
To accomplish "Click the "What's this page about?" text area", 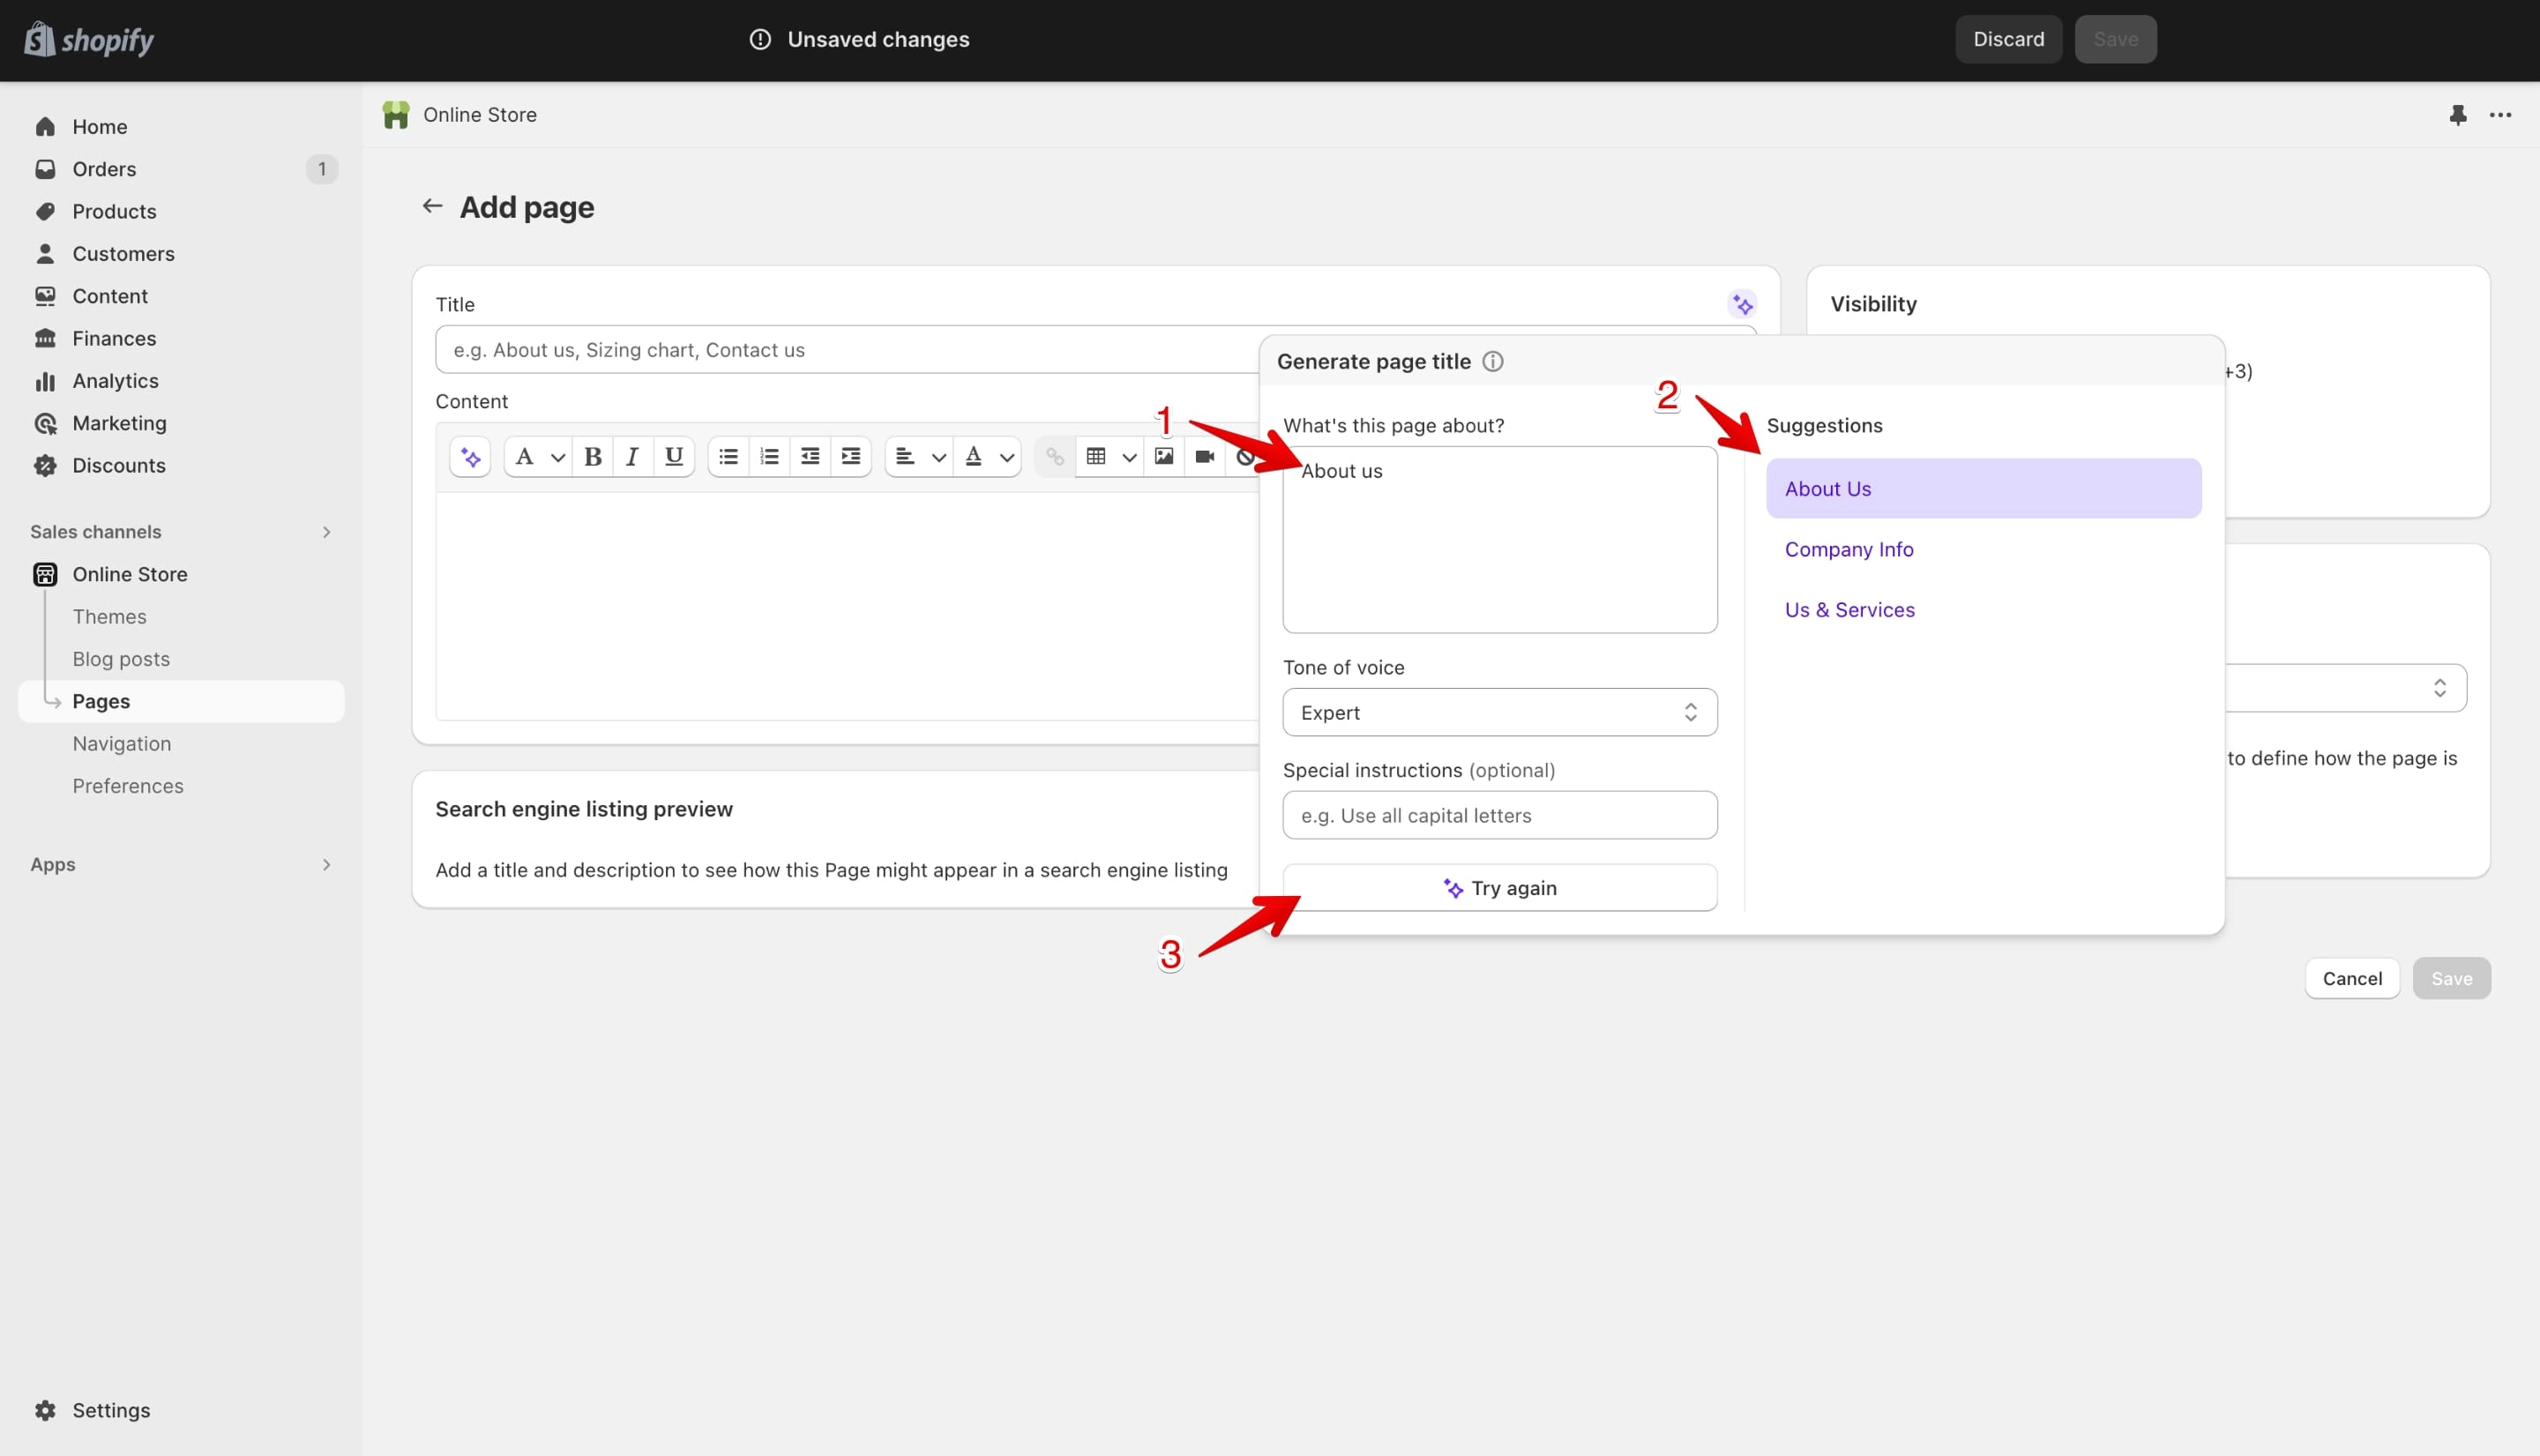I will tap(1500, 540).
